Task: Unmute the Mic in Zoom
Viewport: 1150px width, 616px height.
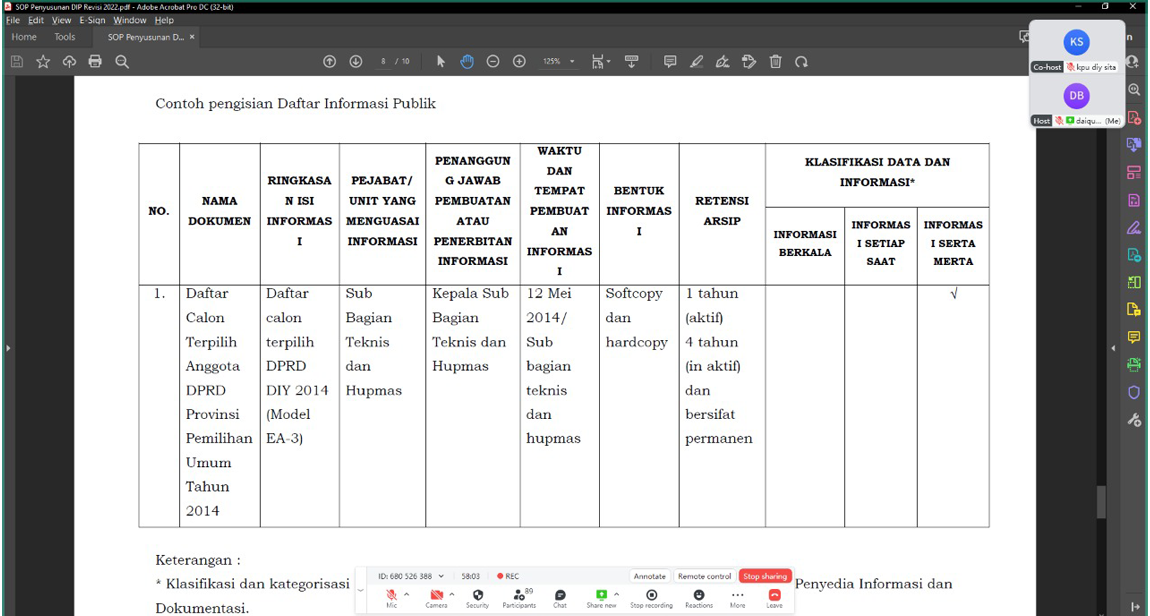Action: tap(391, 595)
